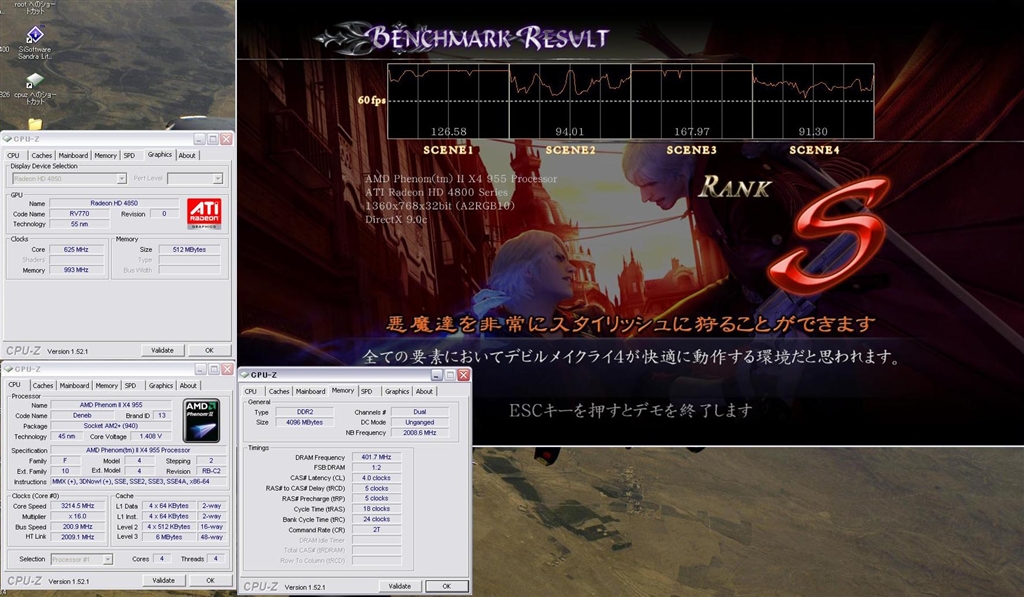This screenshot has width=1024, height=597.
Task: Click the Code Name field RV770
Action: click(x=79, y=214)
